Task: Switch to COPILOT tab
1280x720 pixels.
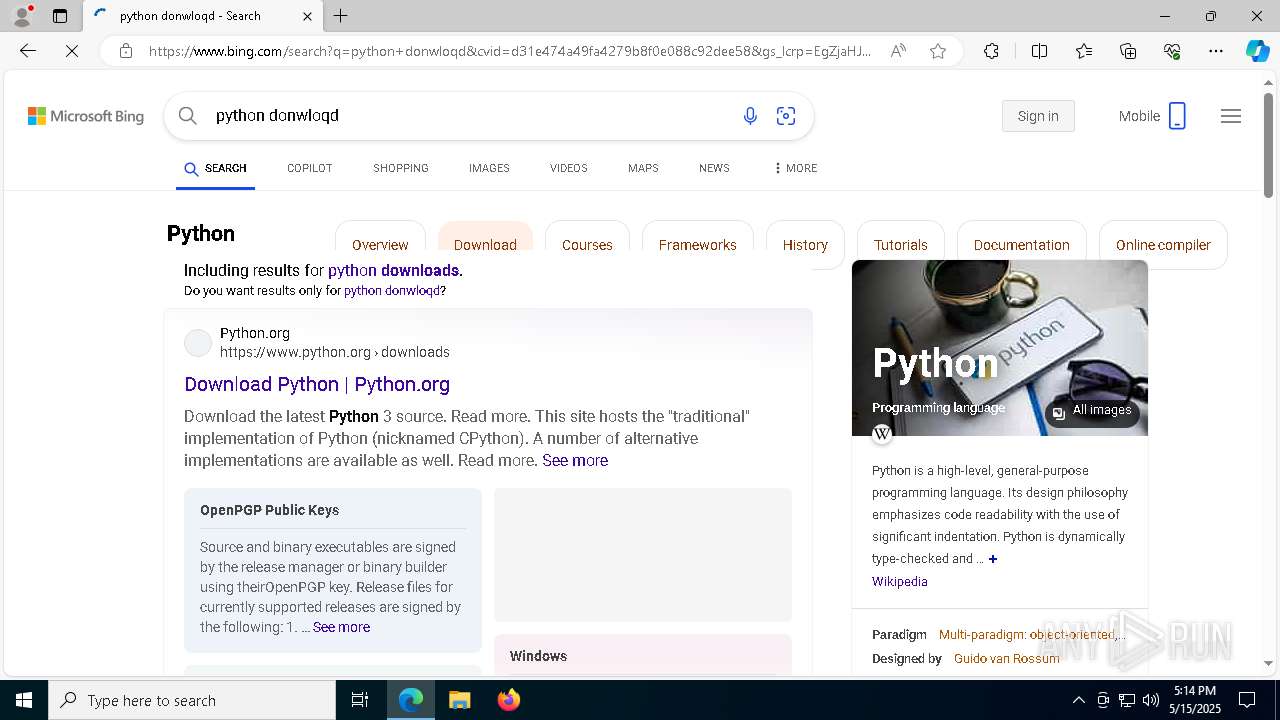Action: click(309, 168)
